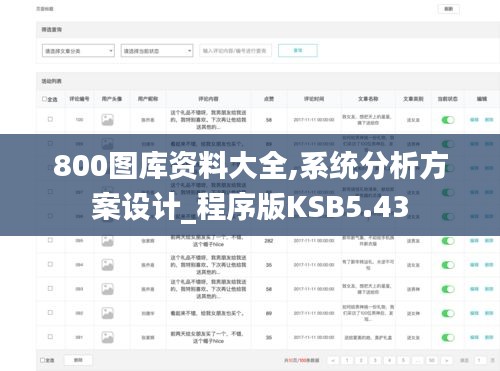This screenshot has height=371, width=500.
Task: Click 删除 link for comment 091
Action: [x=489, y=337]
